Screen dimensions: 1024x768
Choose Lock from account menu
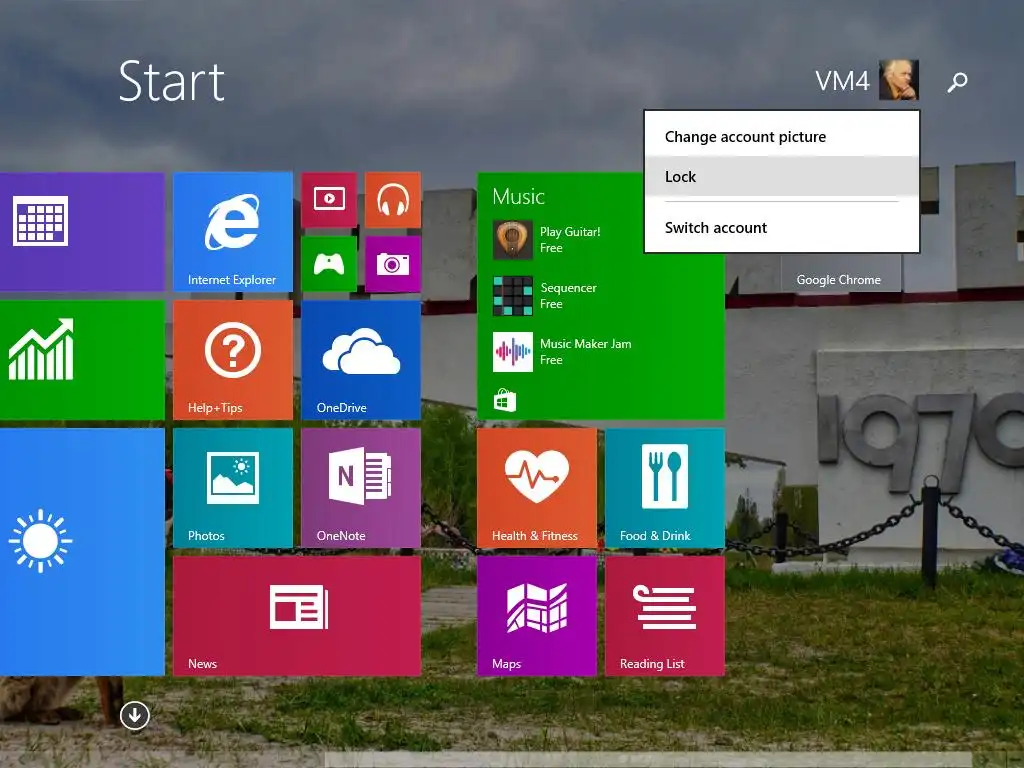(782, 176)
